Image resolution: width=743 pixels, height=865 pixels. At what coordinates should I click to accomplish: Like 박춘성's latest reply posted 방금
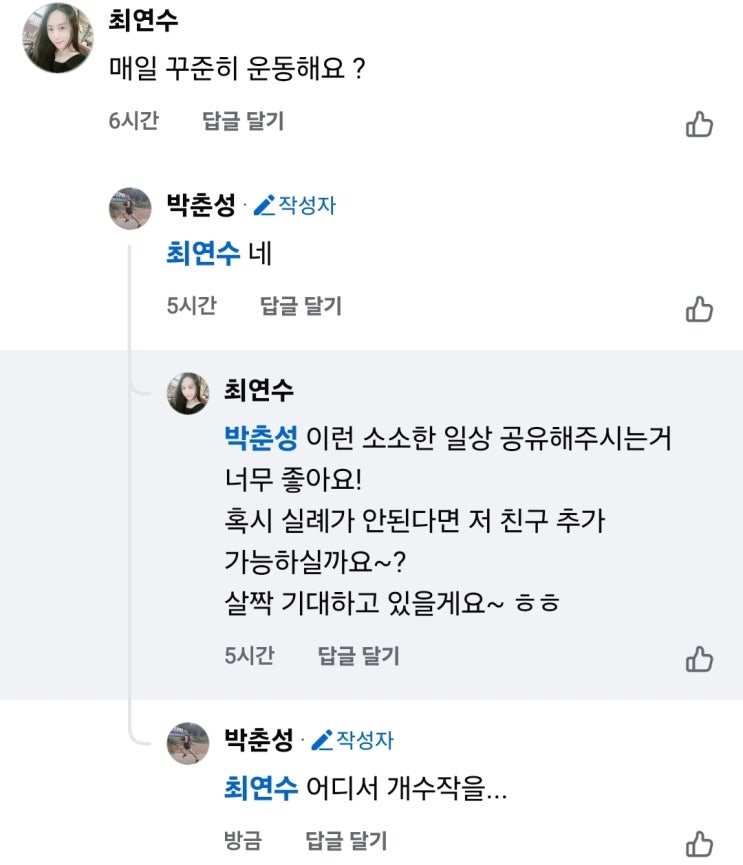point(699,843)
